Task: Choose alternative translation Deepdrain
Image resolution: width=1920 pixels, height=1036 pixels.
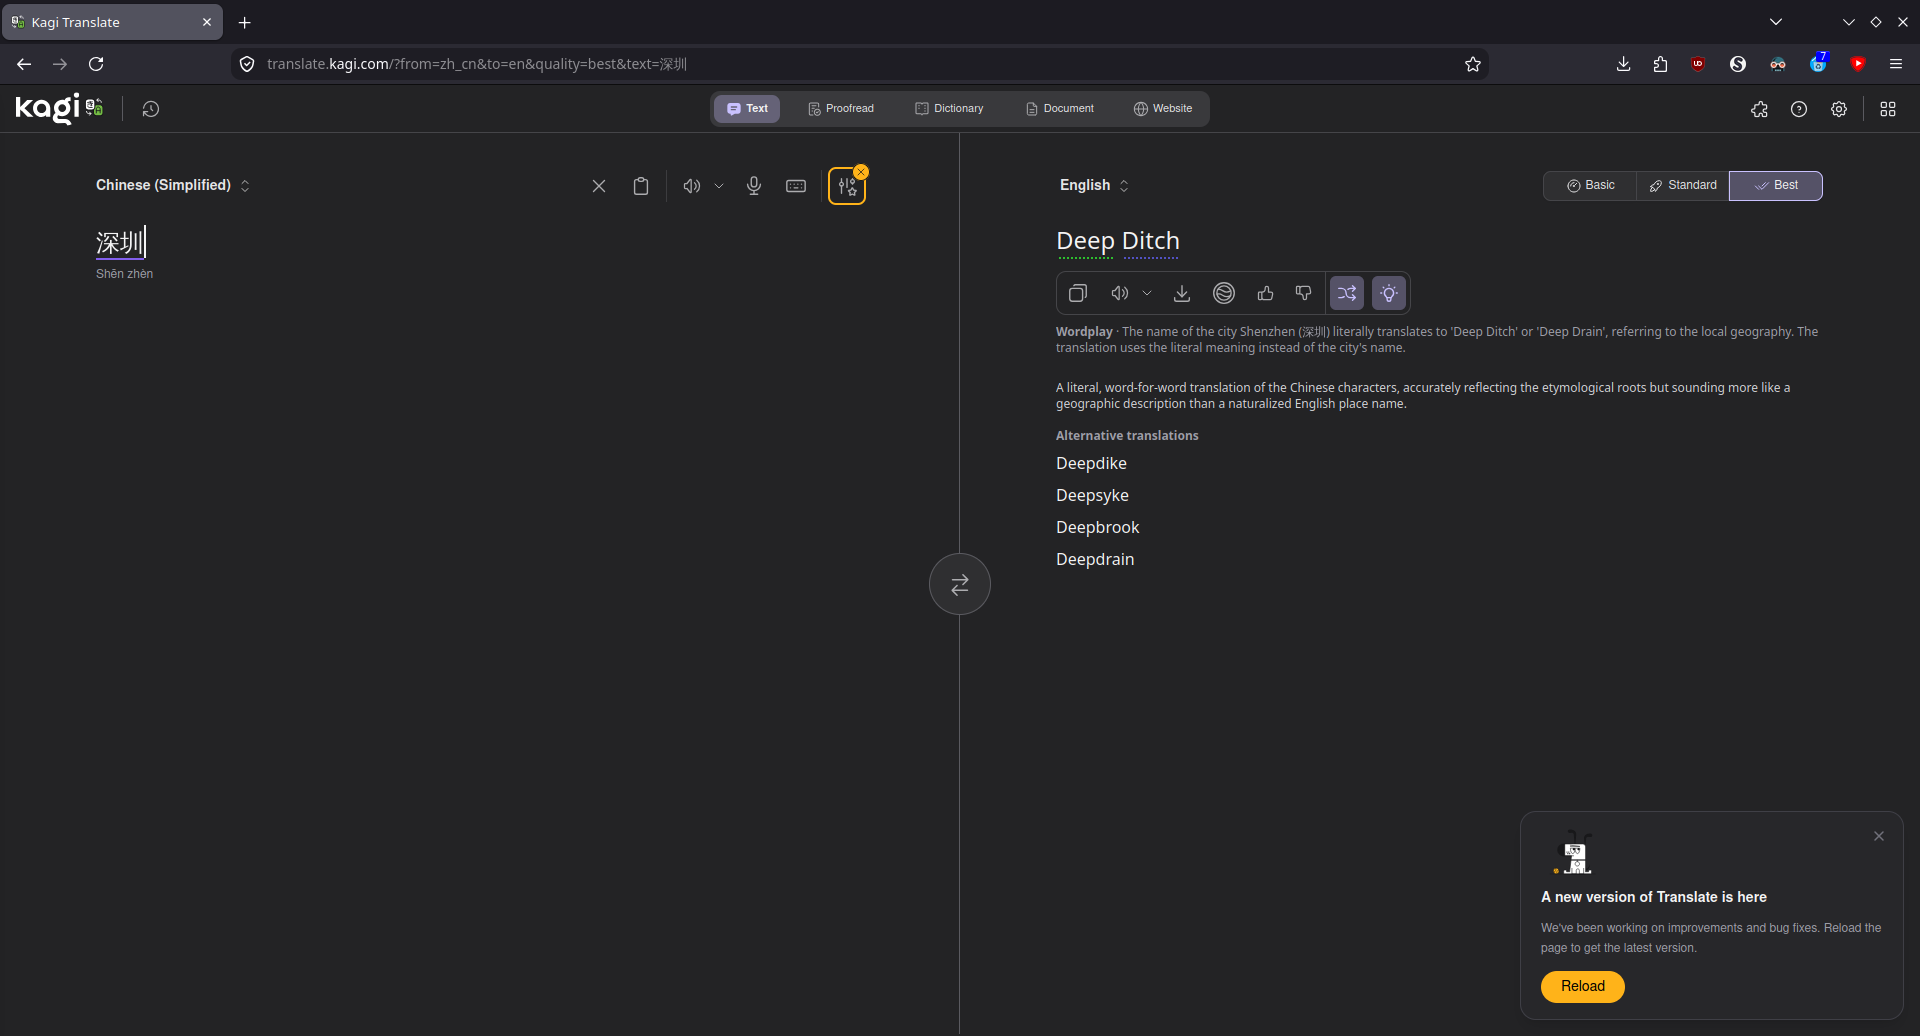Action: pos(1095,559)
